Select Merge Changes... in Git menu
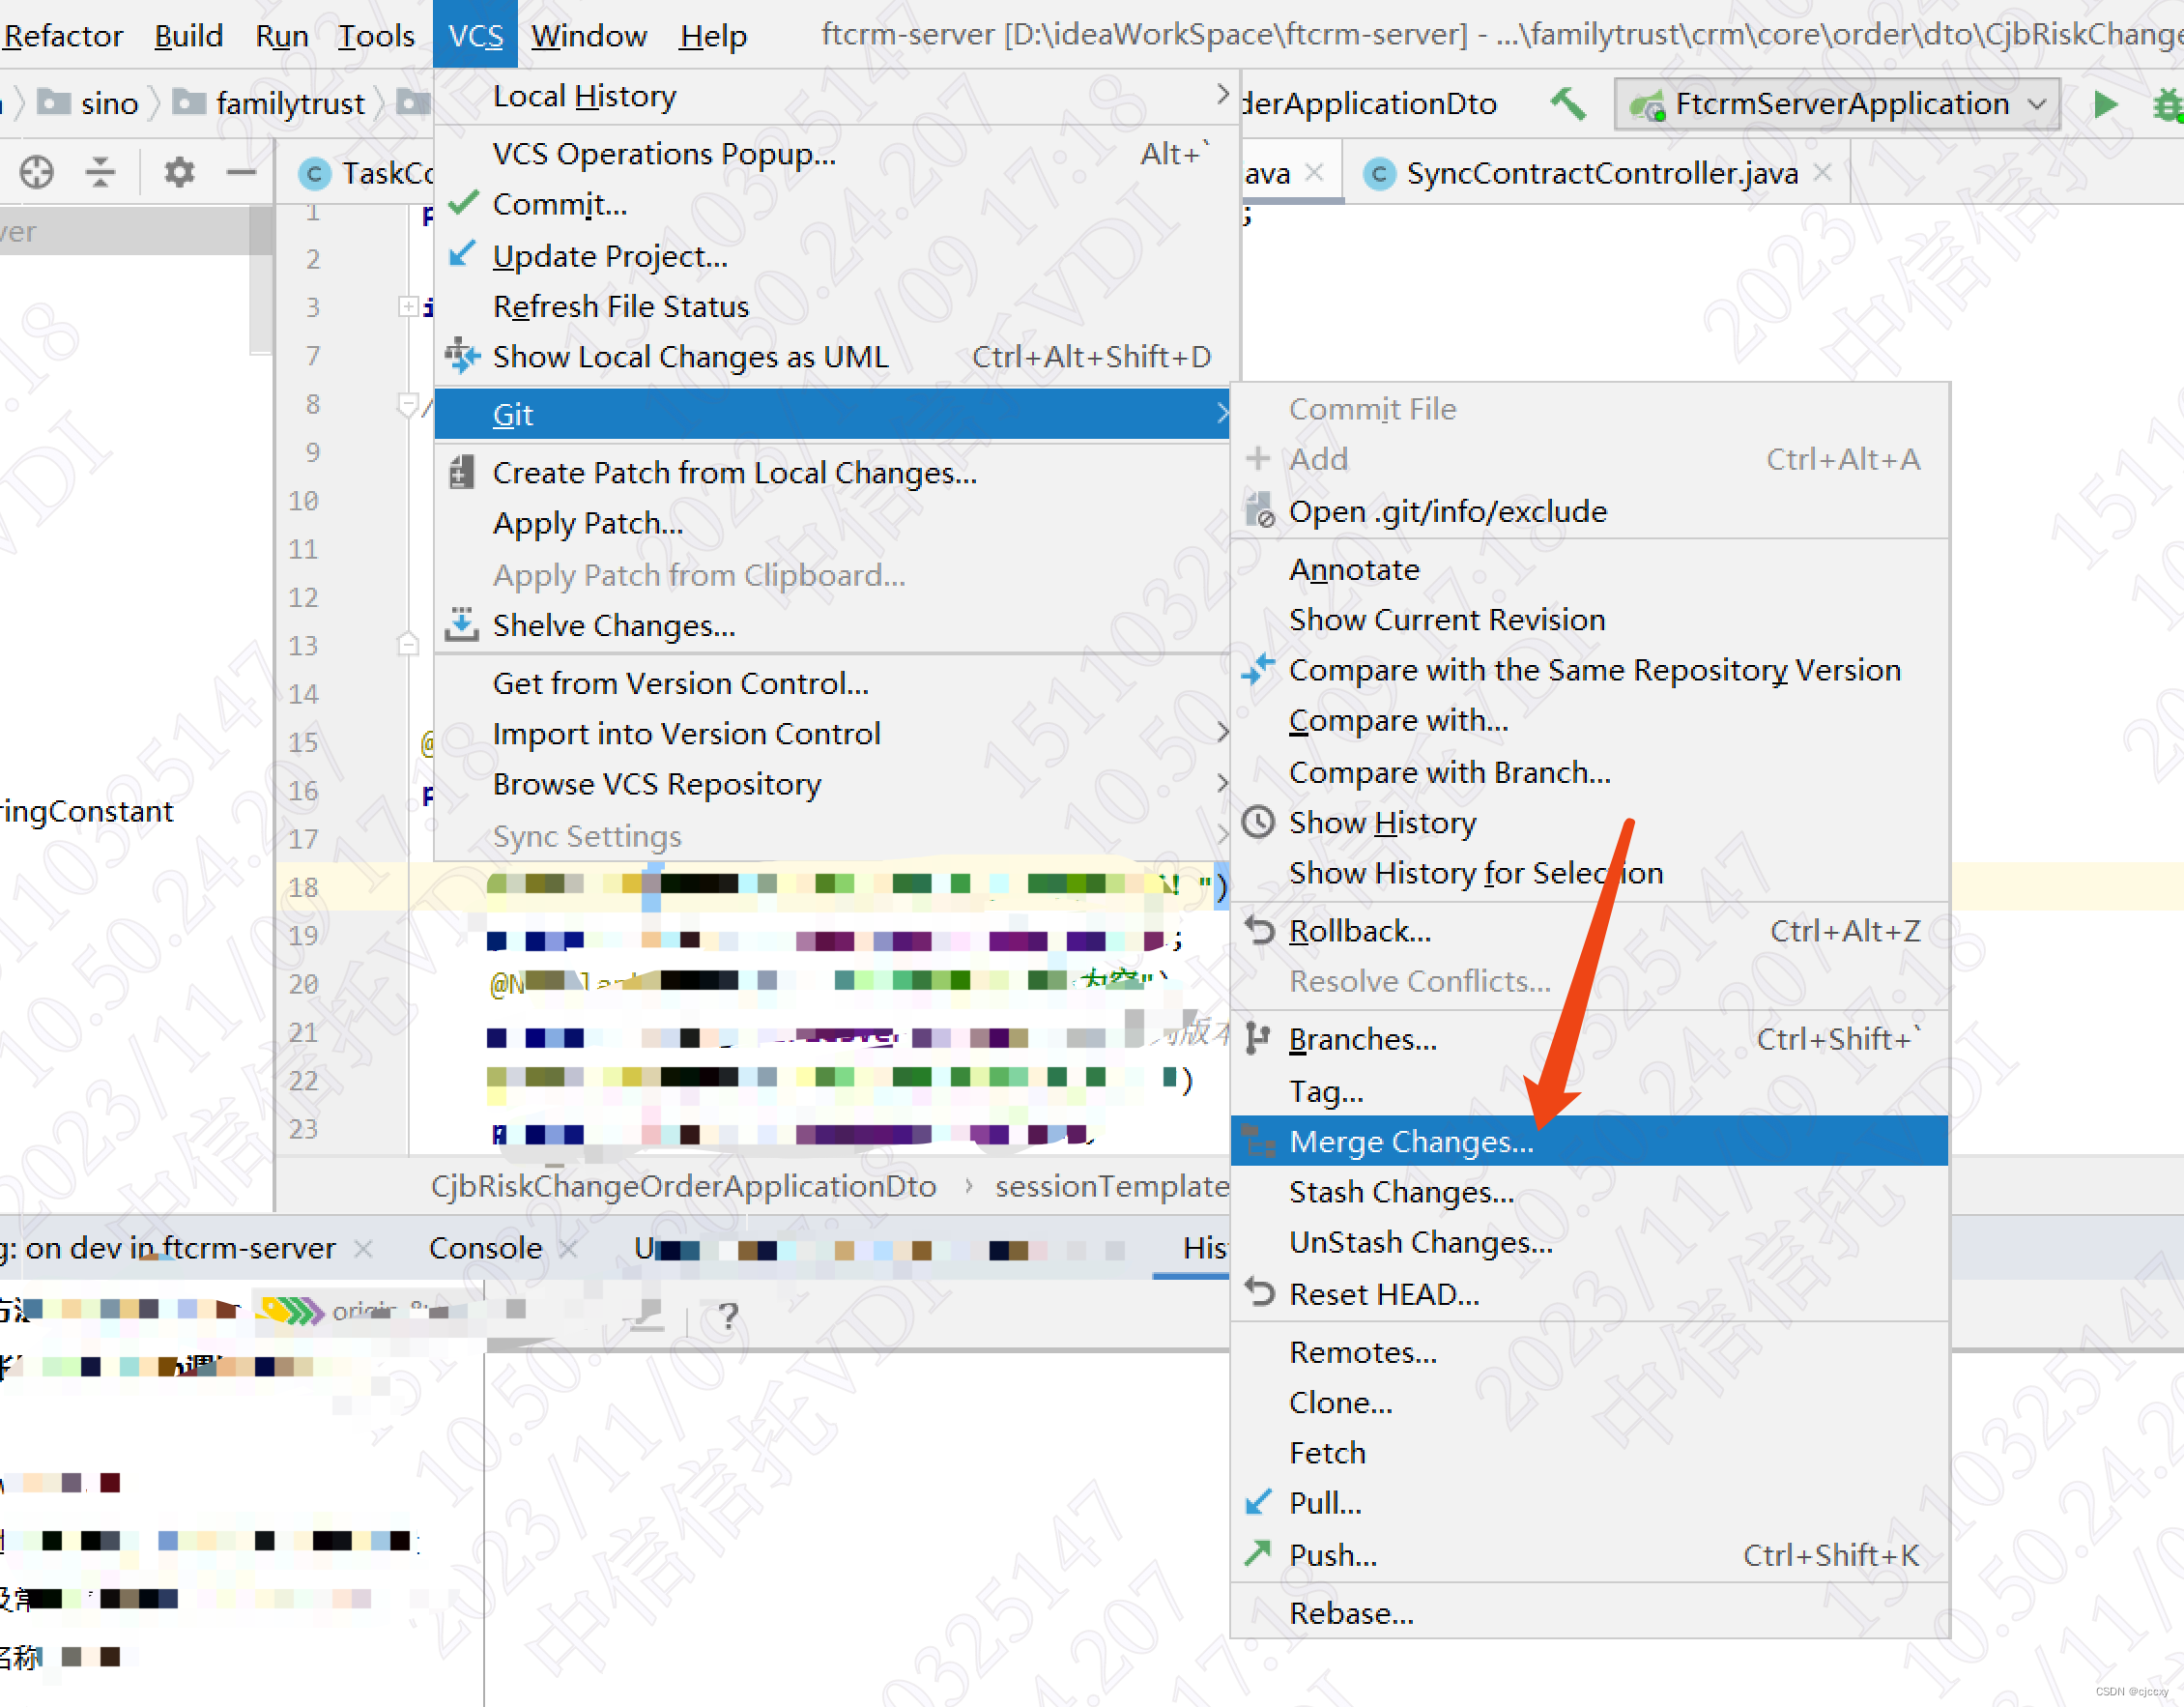Viewport: 2184px width, 1707px height. 1410,1141
